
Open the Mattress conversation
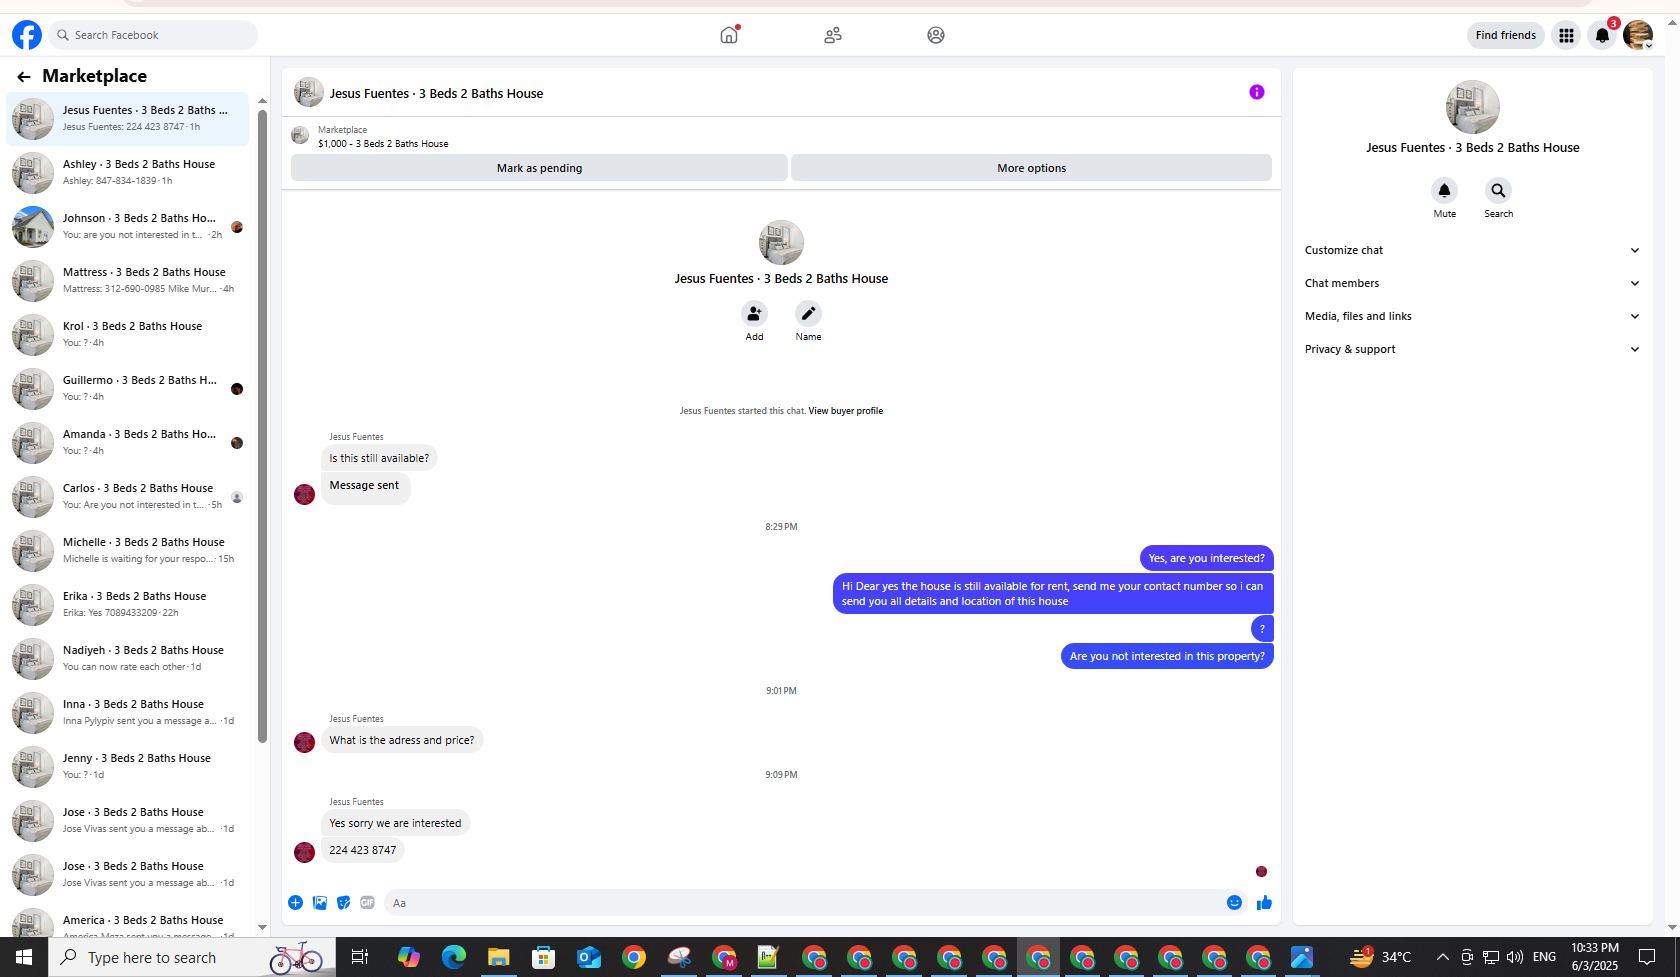click(x=128, y=280)
